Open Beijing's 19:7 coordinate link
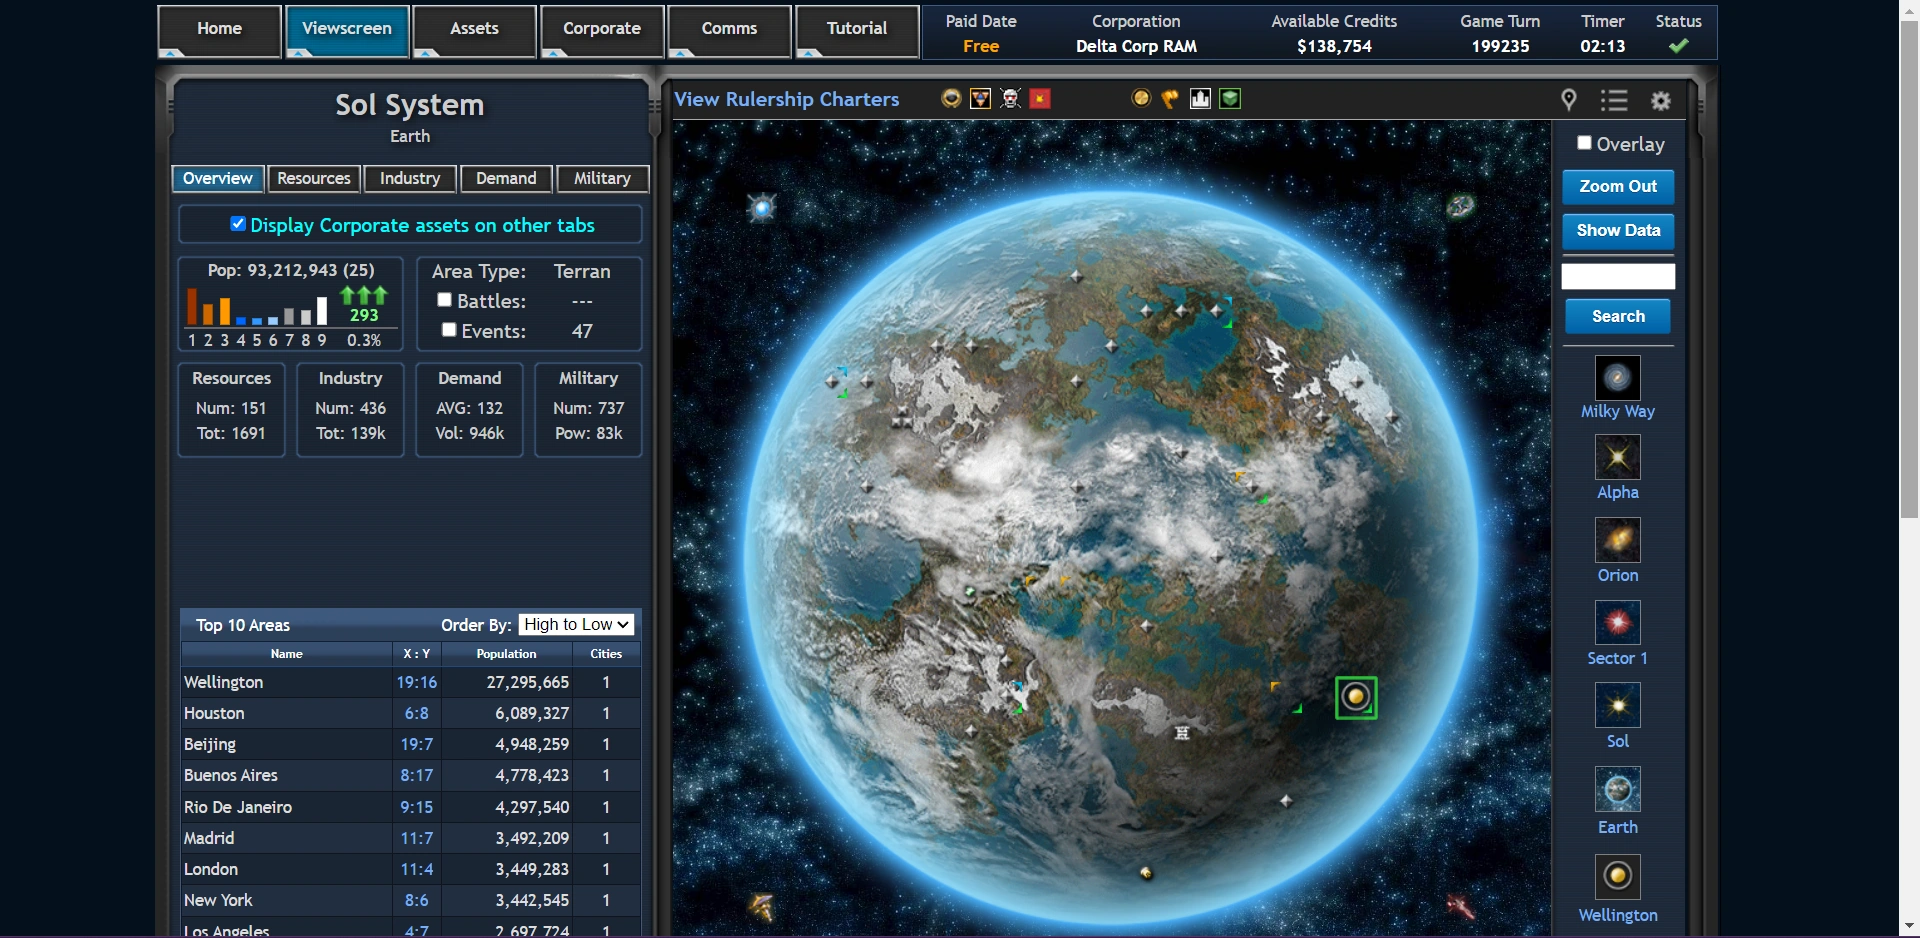 coord(417,744)
